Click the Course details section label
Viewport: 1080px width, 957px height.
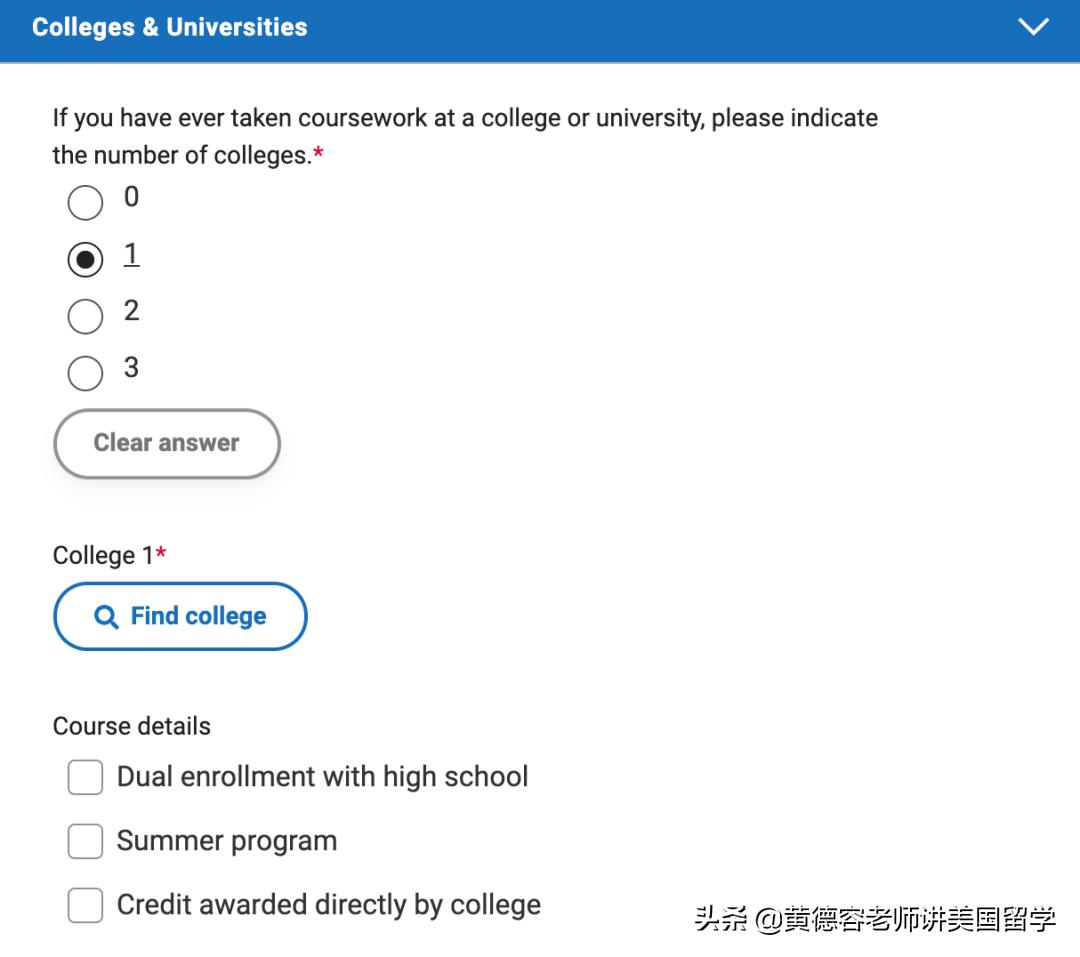131,726
